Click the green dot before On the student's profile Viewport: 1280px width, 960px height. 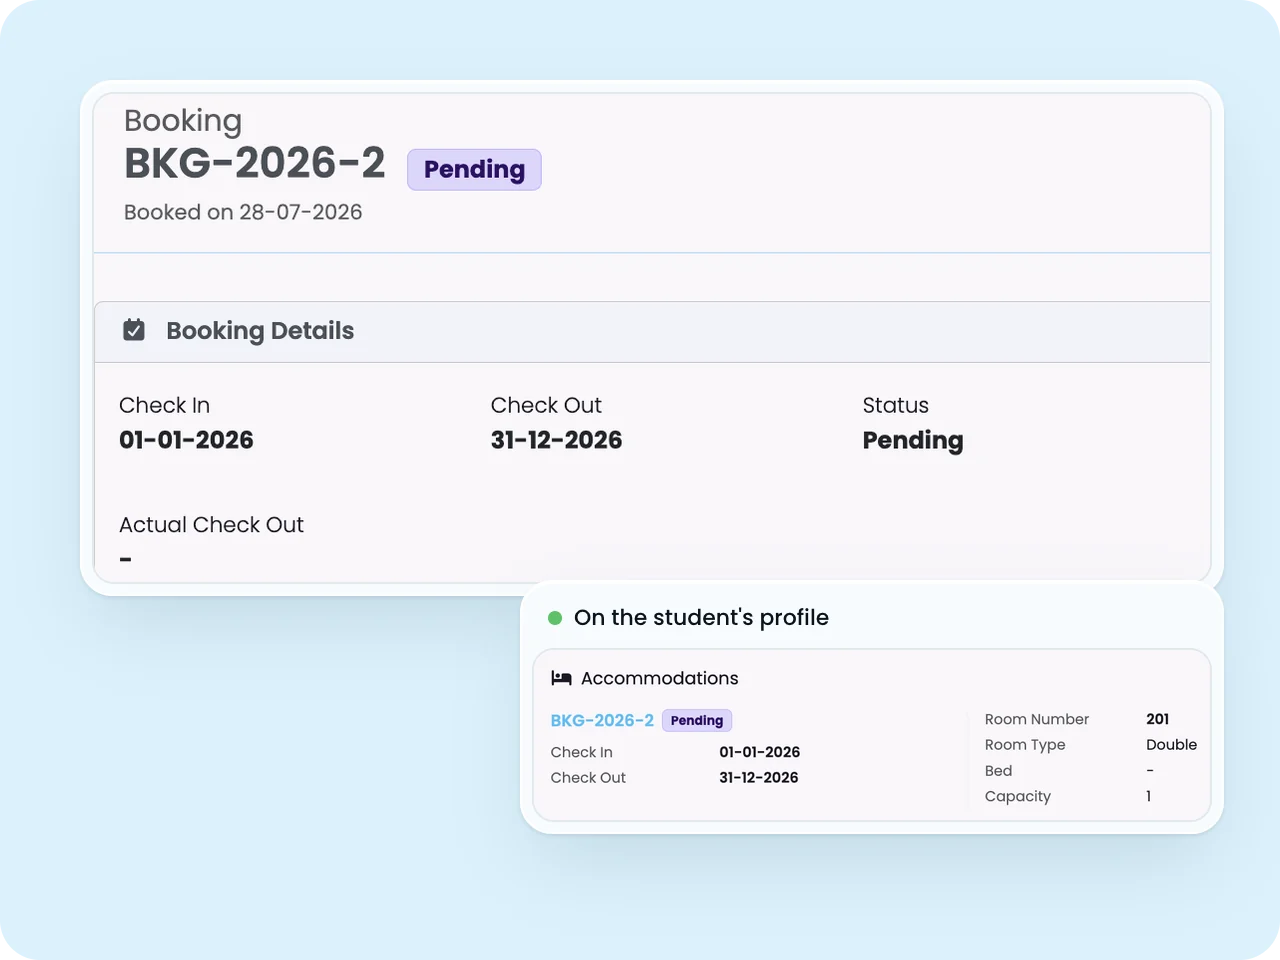click(555, 618)
